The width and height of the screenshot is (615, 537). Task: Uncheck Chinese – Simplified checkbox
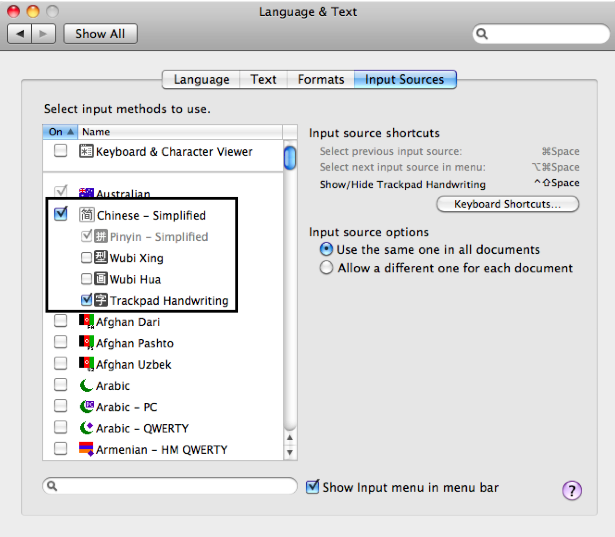[x=61, y=214]
